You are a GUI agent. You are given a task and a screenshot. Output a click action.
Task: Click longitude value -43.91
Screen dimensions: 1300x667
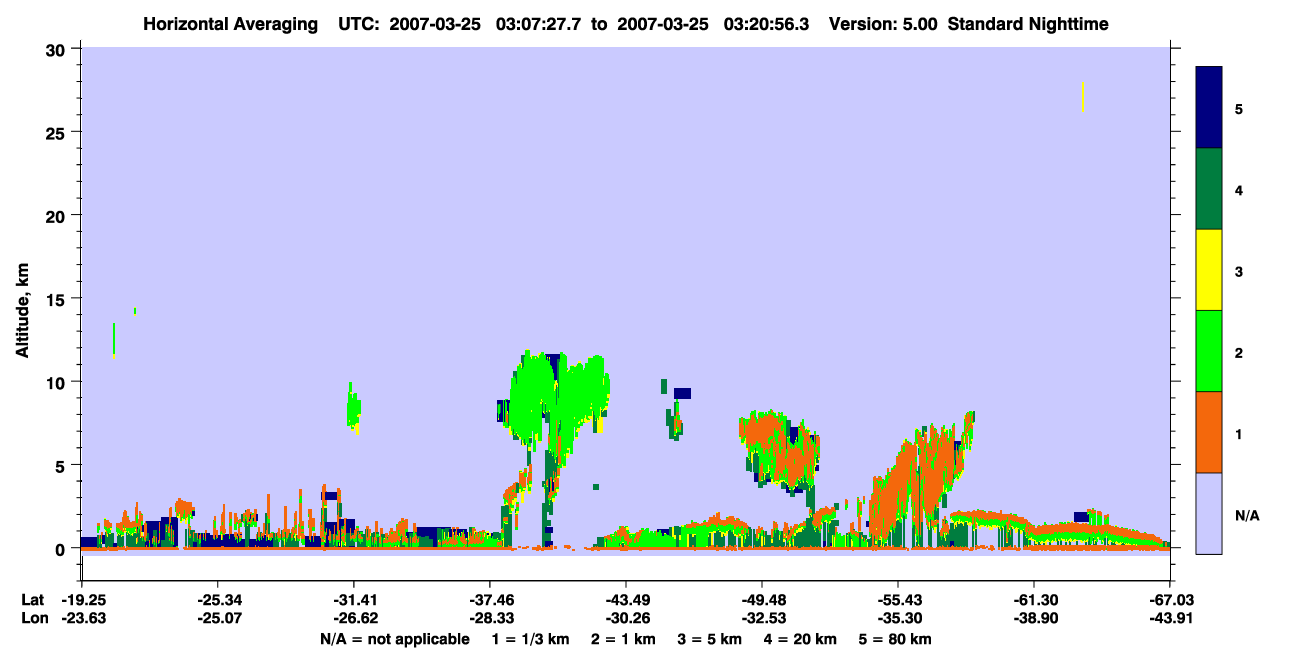tap(1170, 619)
